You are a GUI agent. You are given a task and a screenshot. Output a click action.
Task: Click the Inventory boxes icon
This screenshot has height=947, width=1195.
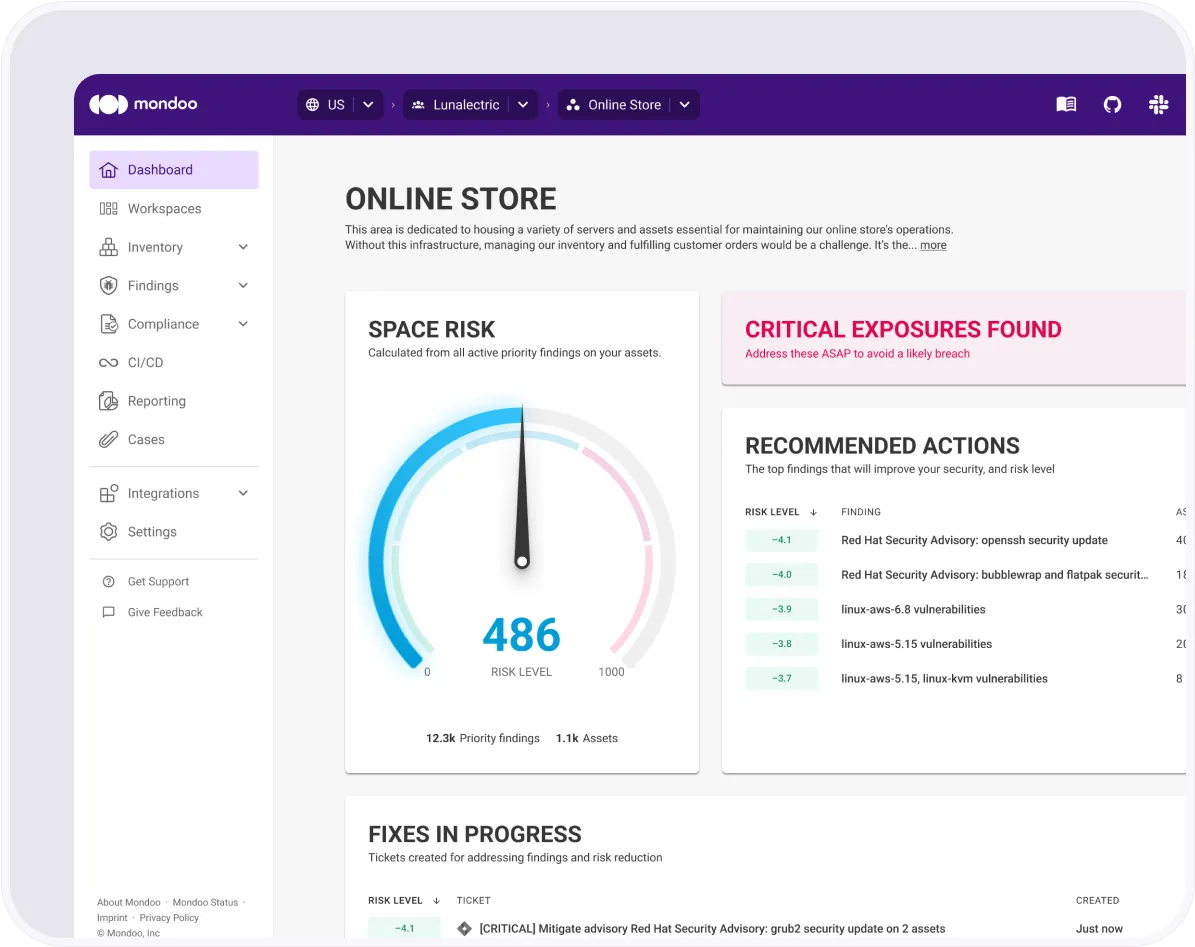(108, 247)
